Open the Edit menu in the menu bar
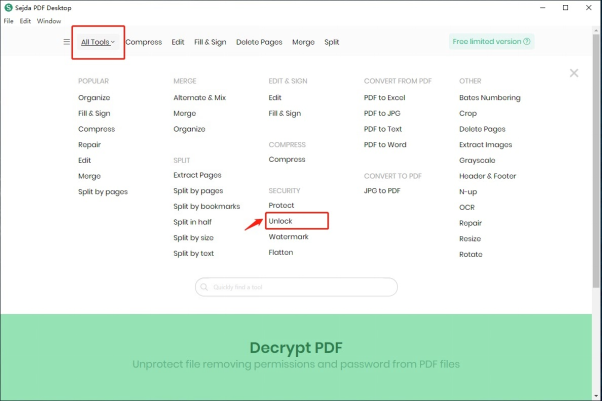The width and height of the screenshot is (602, 401). [25, 21]
